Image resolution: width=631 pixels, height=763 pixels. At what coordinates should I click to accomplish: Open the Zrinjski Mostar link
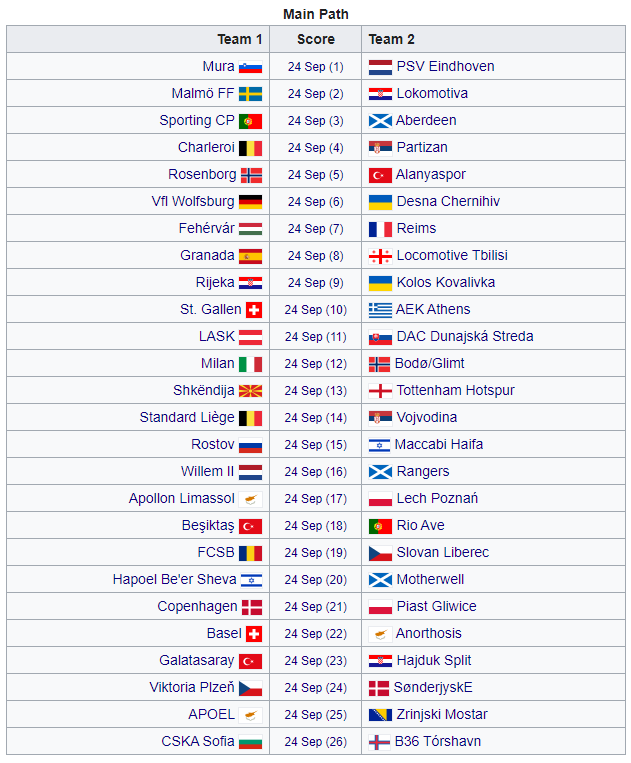click(x=442, y=715)
